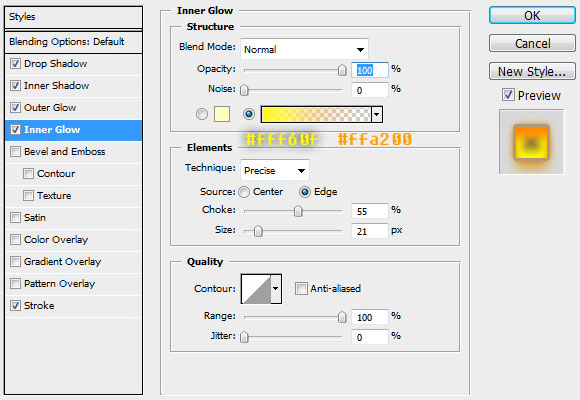Click the Opacity slider handle

coord(342,70)
